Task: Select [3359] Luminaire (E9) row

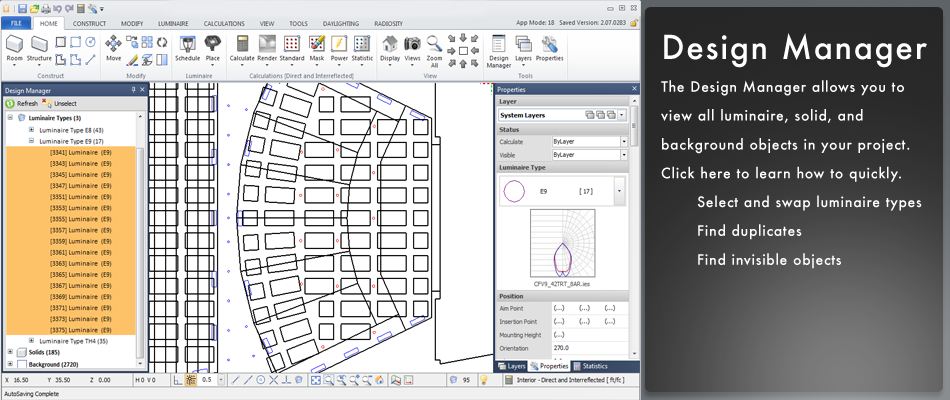Action: [x=70, y=241]
